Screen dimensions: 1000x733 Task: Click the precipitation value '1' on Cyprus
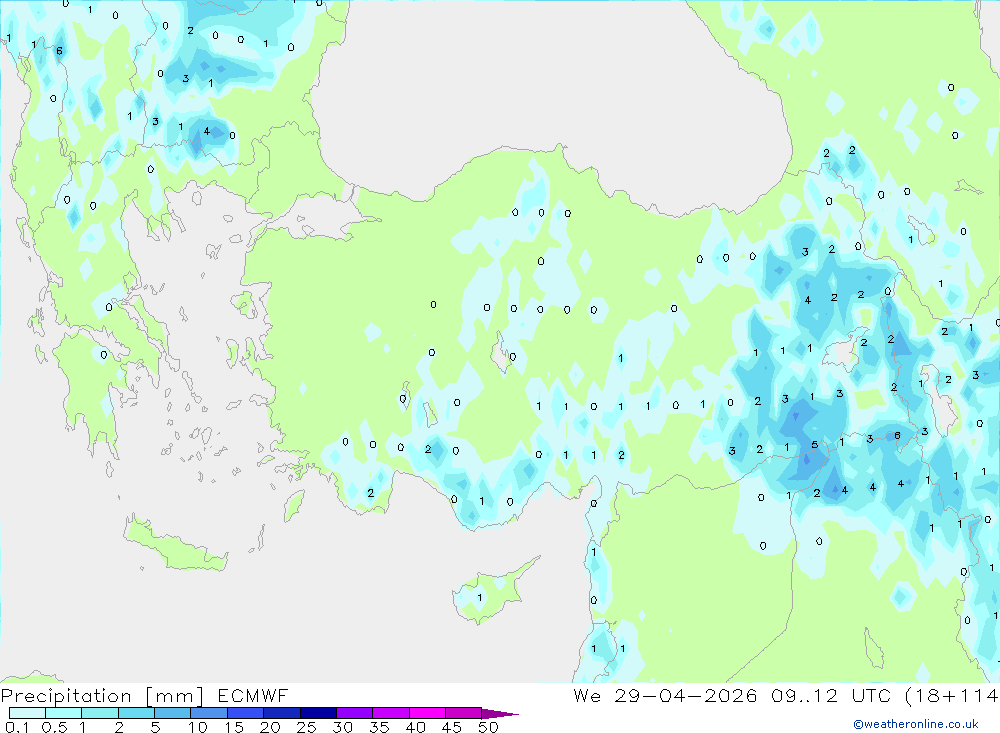pos(480,598)
